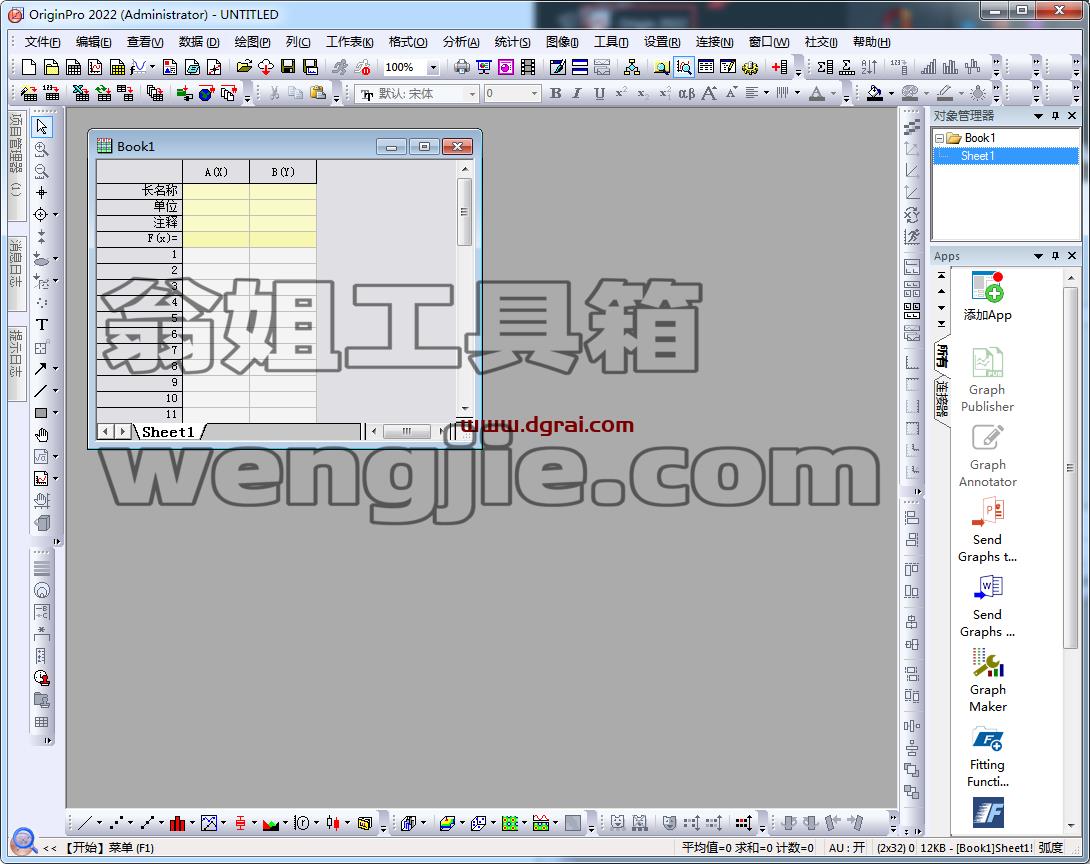Viewport: 1090px width, 864px height.
Task: Click the font color A swatch
Action: click(818, 93)
